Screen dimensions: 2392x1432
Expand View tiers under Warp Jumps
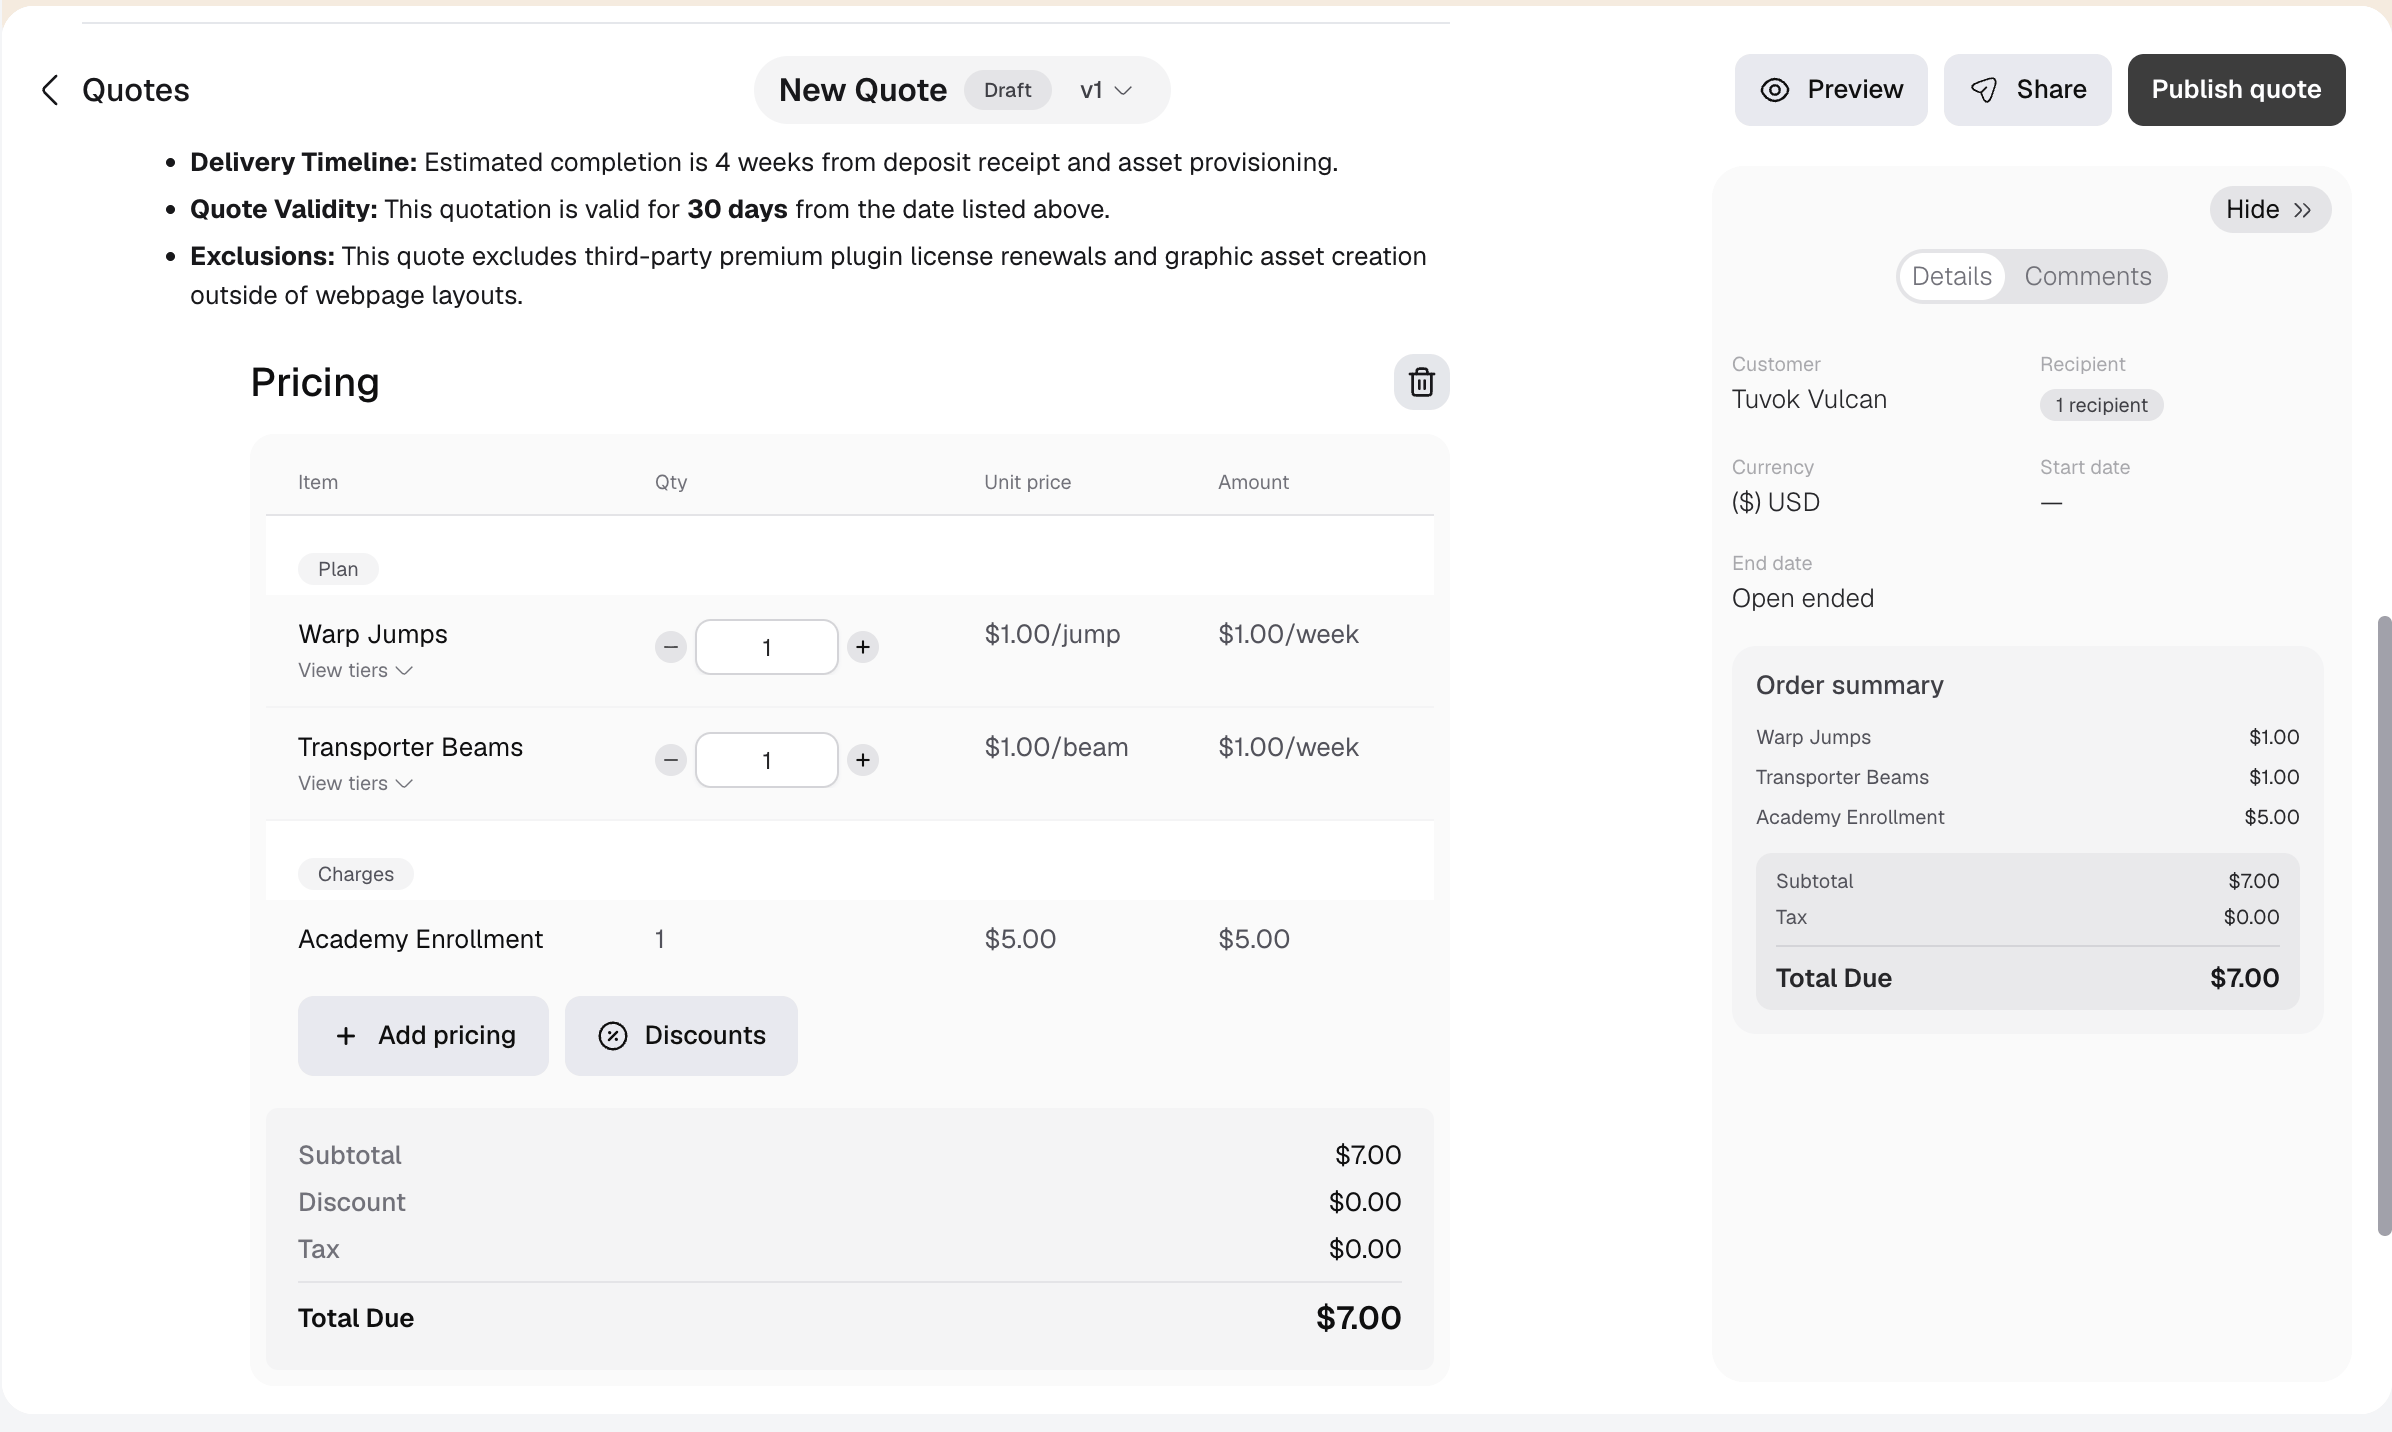tap(355, 670)
